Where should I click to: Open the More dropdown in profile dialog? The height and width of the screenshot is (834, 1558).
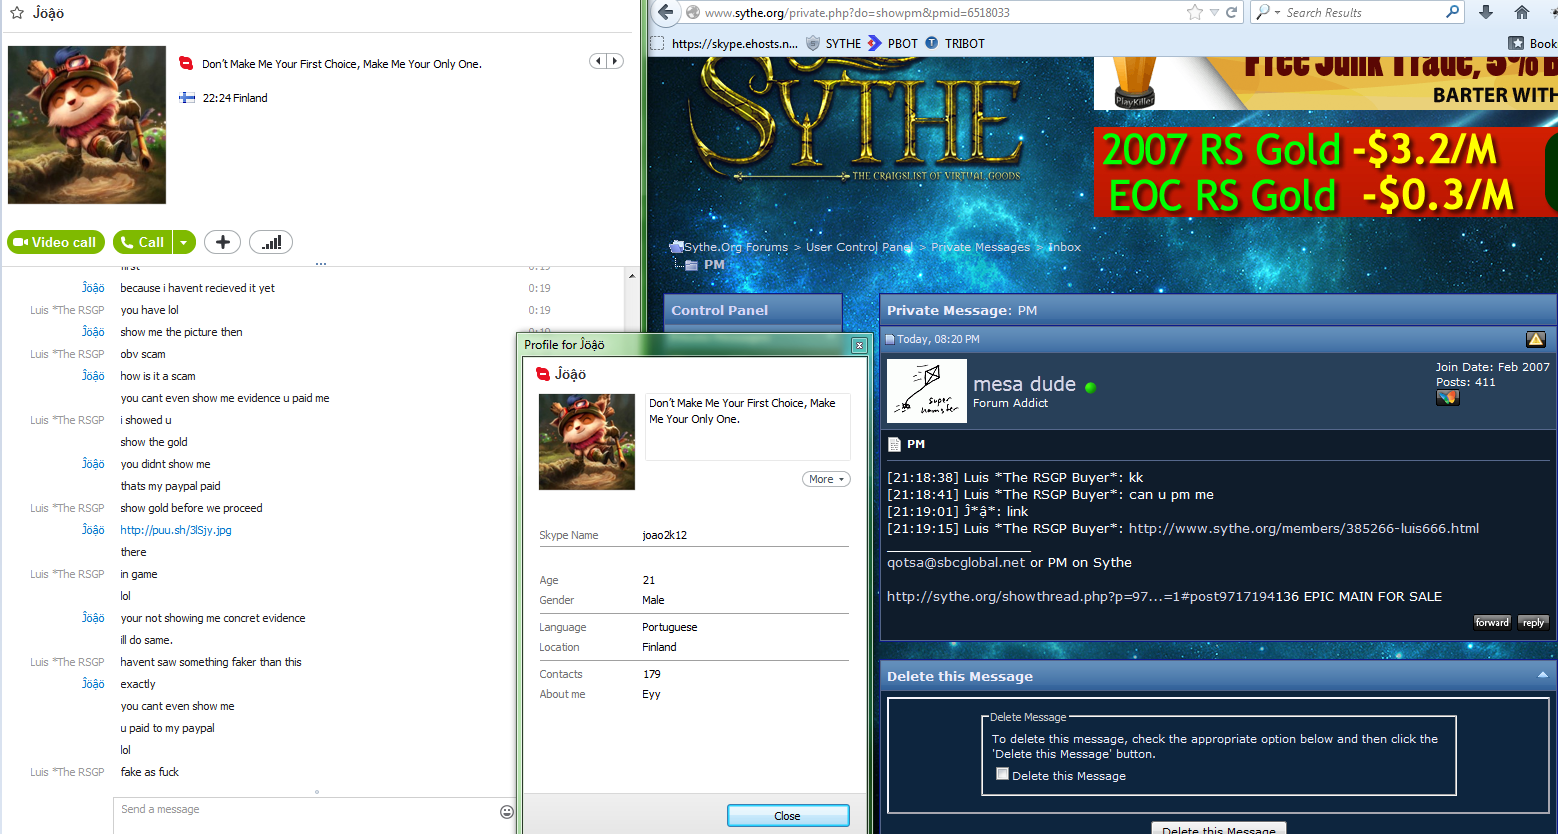826,479
